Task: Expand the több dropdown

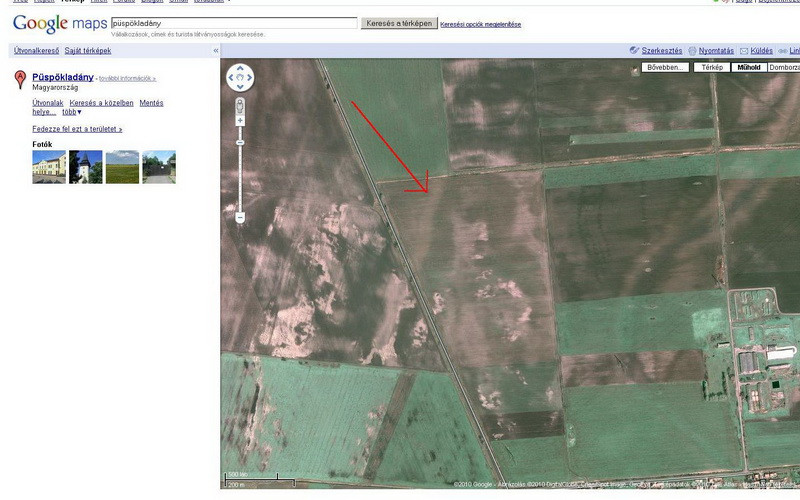Action: click(x=71, y=112)
